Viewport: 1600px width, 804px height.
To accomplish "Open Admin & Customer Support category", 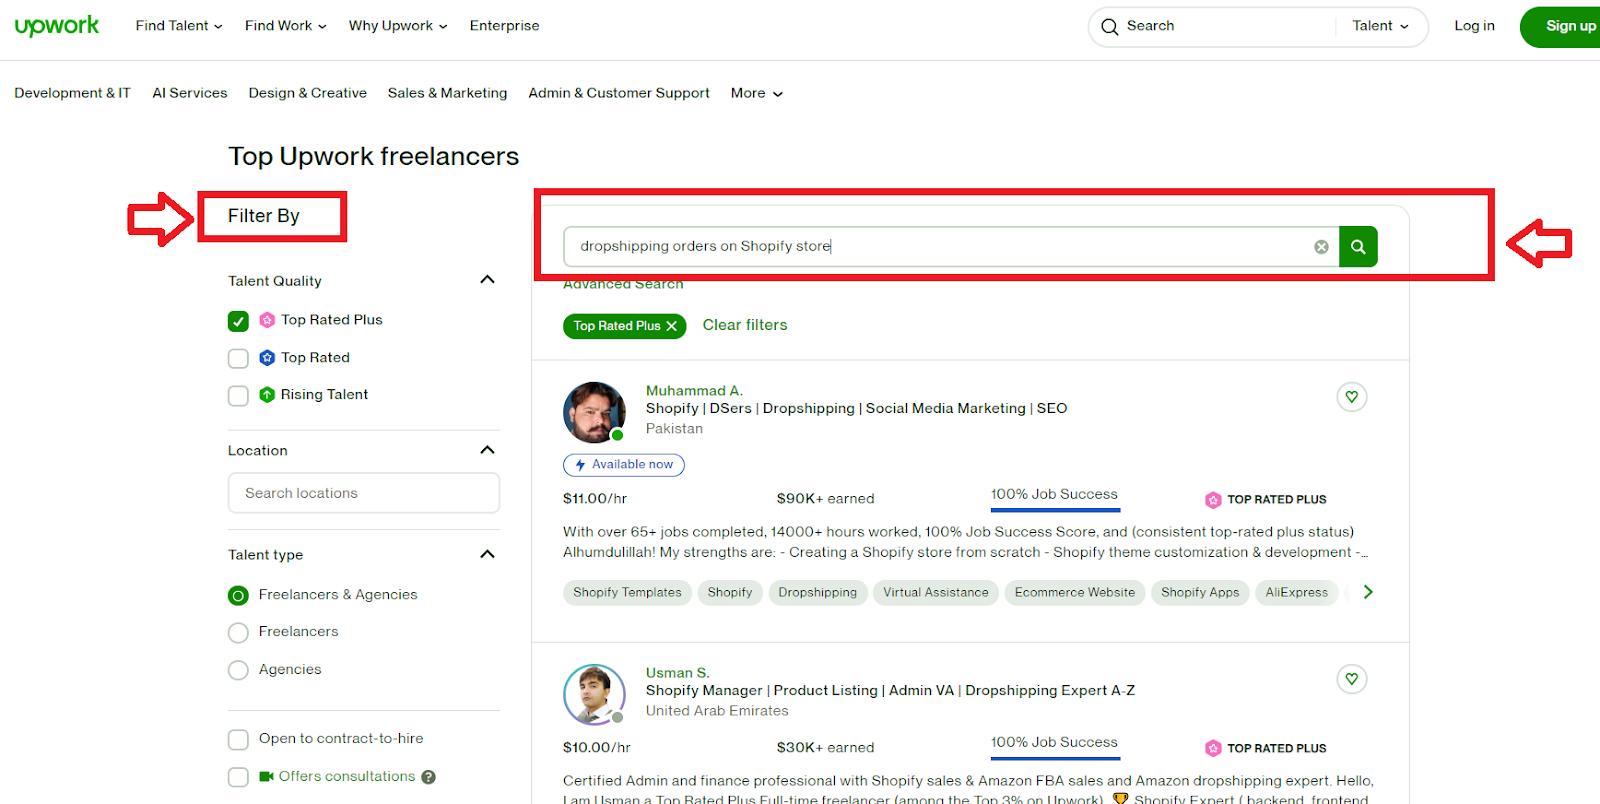I will pyautogui.click(x=619, y=93).
